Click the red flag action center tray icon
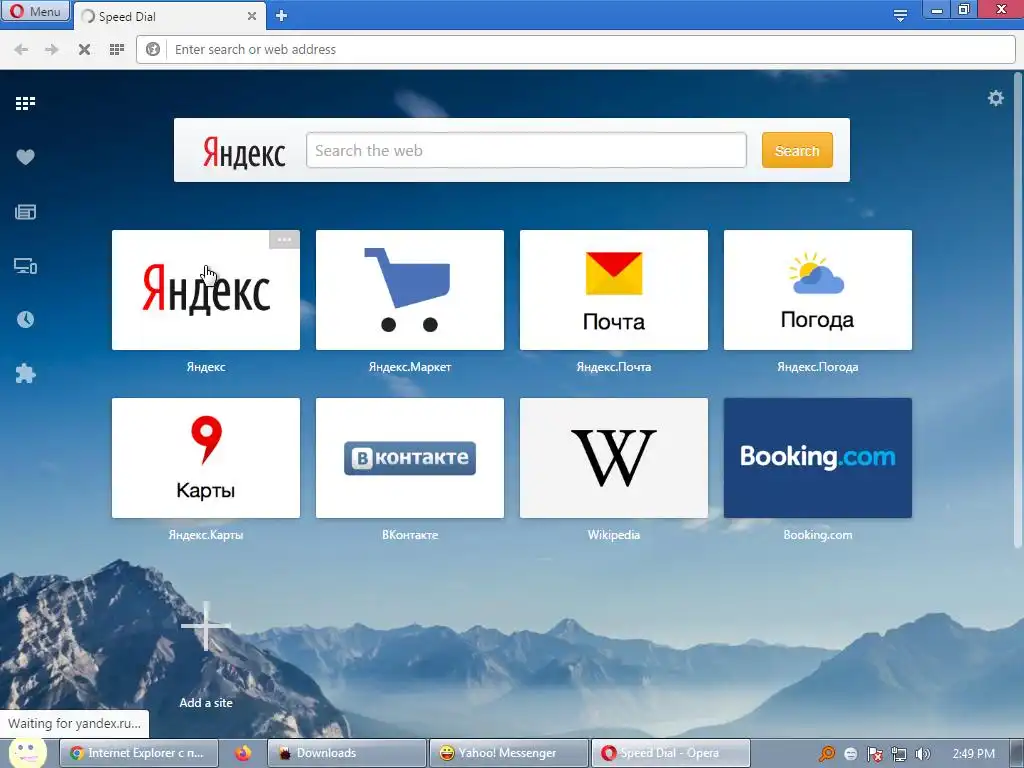This screenshot has width=1024, height=768. (x=874, y=754)
